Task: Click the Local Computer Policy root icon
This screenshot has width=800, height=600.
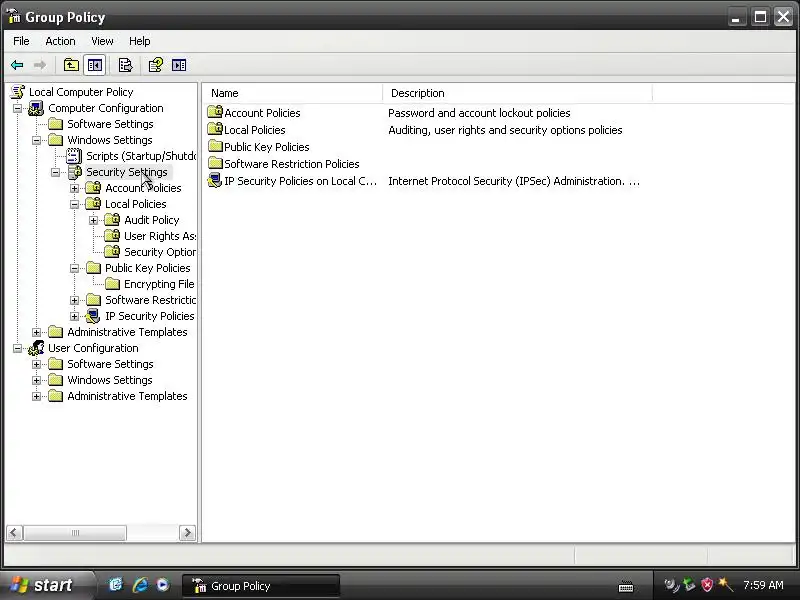Action: (x=18, y=92)
